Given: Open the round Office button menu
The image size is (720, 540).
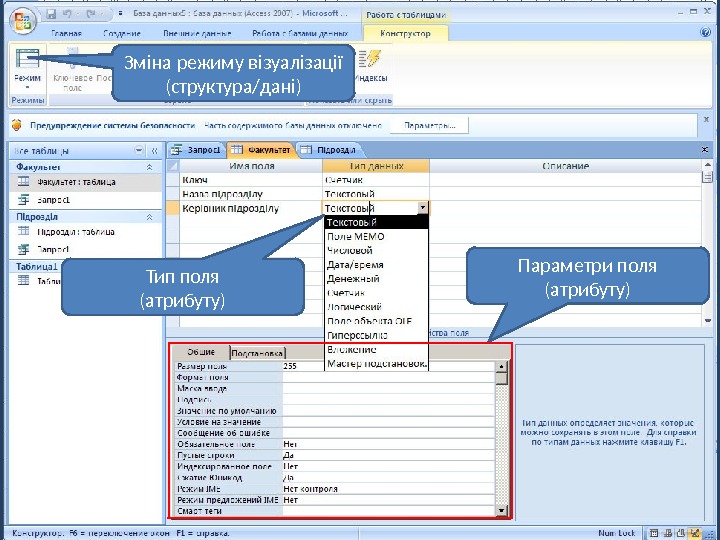Looking at the screenshot, I should click(x=22, y=22).
